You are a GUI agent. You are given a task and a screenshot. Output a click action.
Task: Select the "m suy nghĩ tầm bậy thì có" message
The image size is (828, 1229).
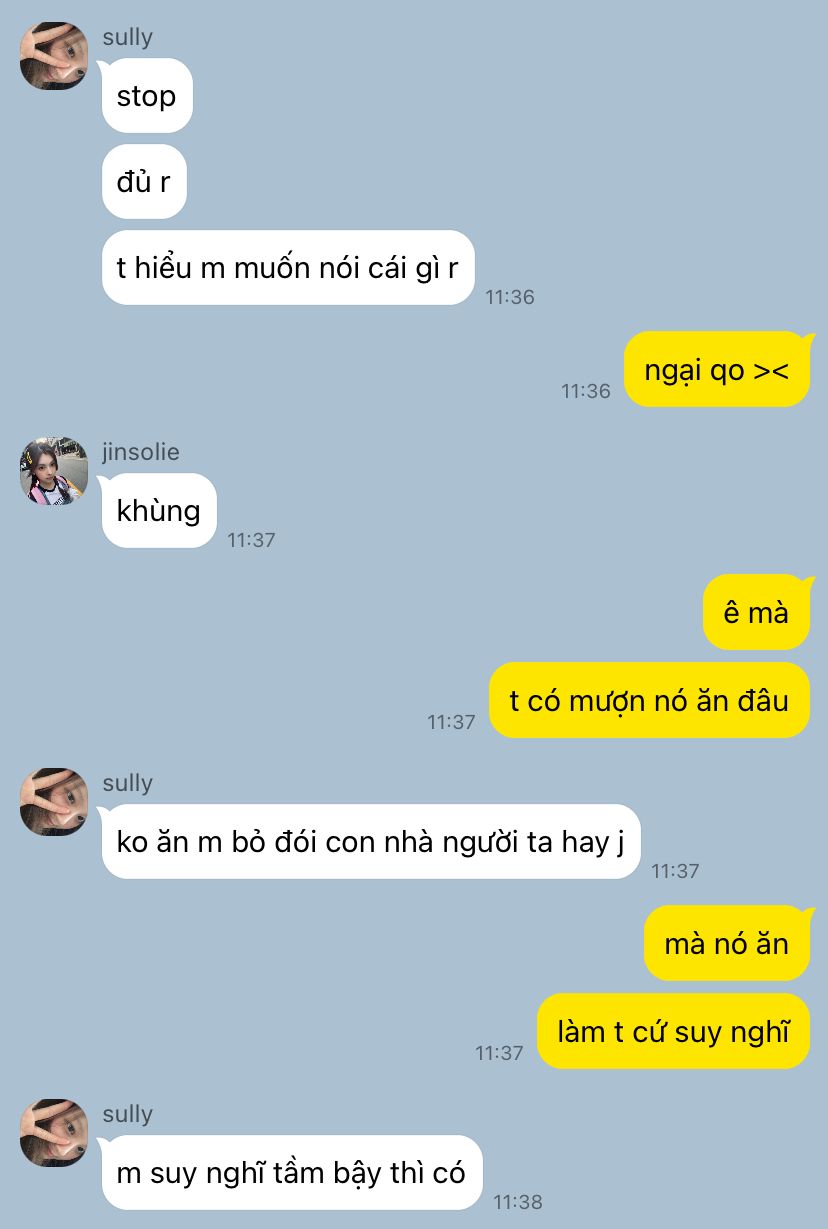click(292, 1172)
